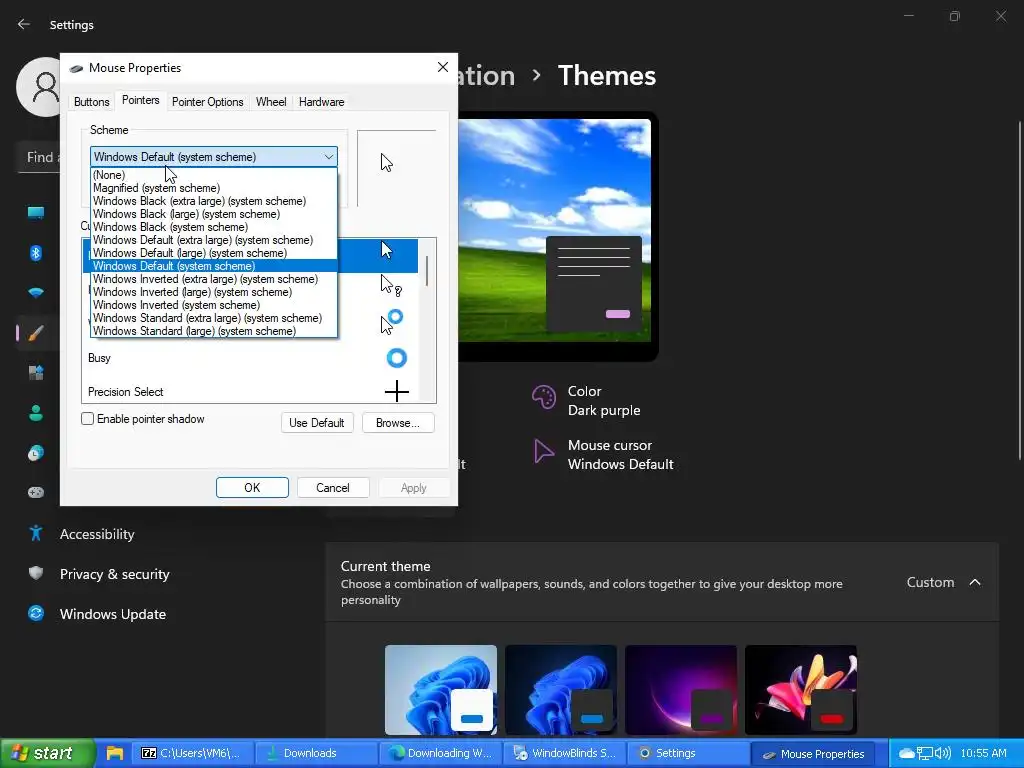Open file explorer folder icon in taskbar
The image size is (1024, 768).
115,753
